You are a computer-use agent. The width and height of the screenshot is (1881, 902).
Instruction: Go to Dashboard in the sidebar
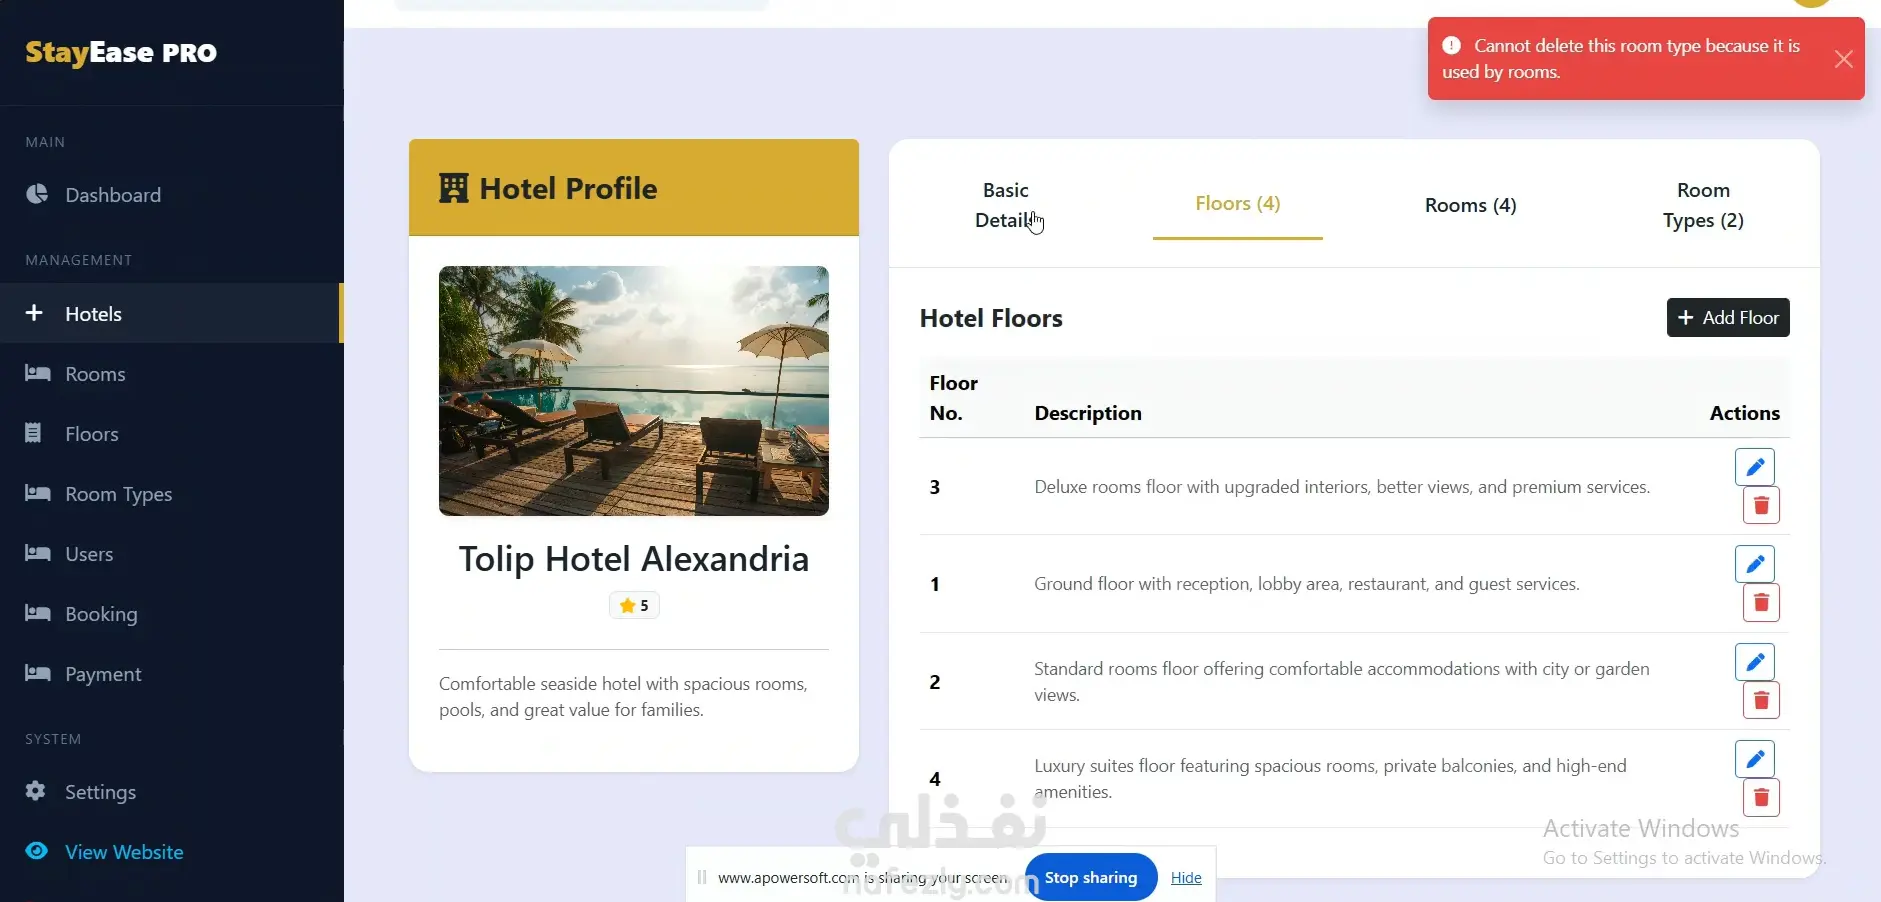[x=171, y=195]
